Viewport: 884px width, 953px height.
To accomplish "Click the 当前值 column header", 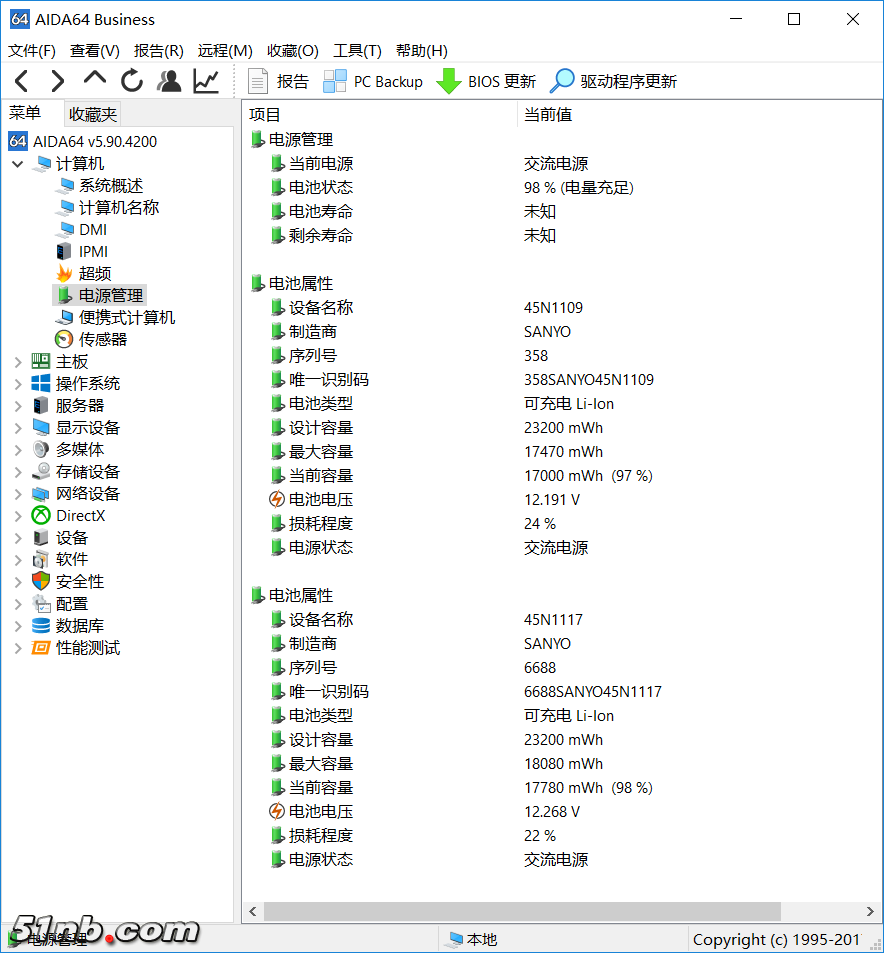I will click(x=548, y=114).
